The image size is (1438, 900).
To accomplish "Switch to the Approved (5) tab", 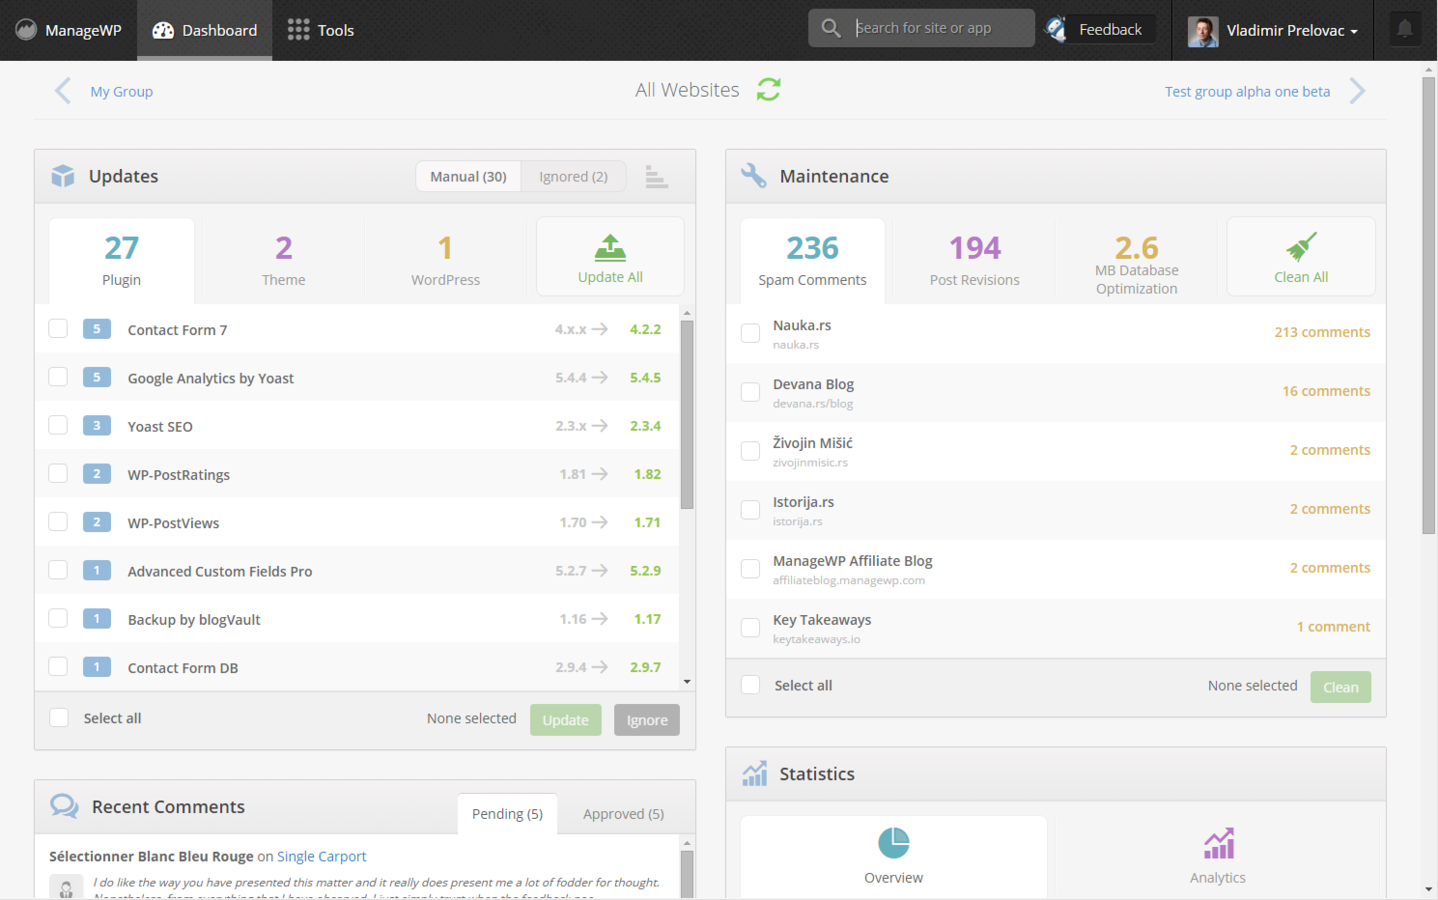I will pyautogui.click(x=623, y=814).
